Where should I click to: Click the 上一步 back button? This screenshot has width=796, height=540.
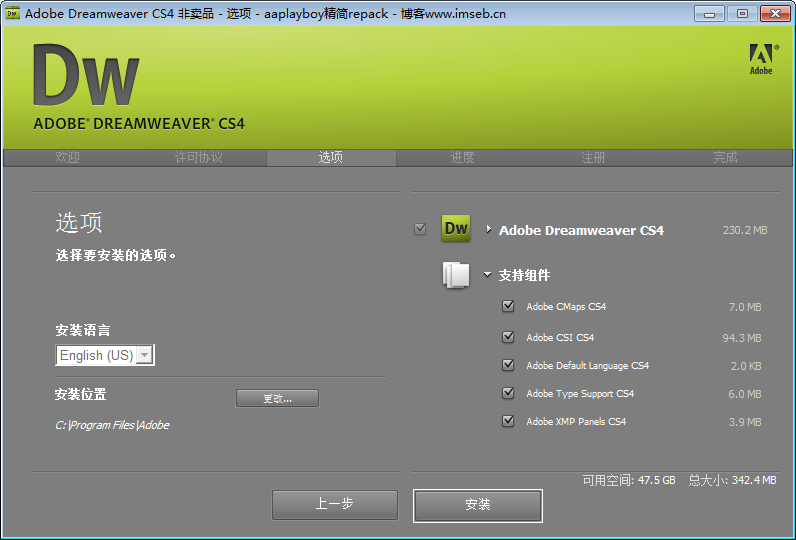point(335,504)
